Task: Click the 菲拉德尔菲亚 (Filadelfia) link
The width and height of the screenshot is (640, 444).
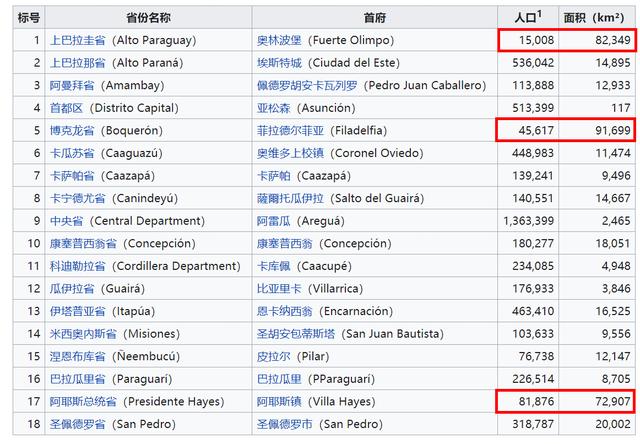Action: coord(287,131)
